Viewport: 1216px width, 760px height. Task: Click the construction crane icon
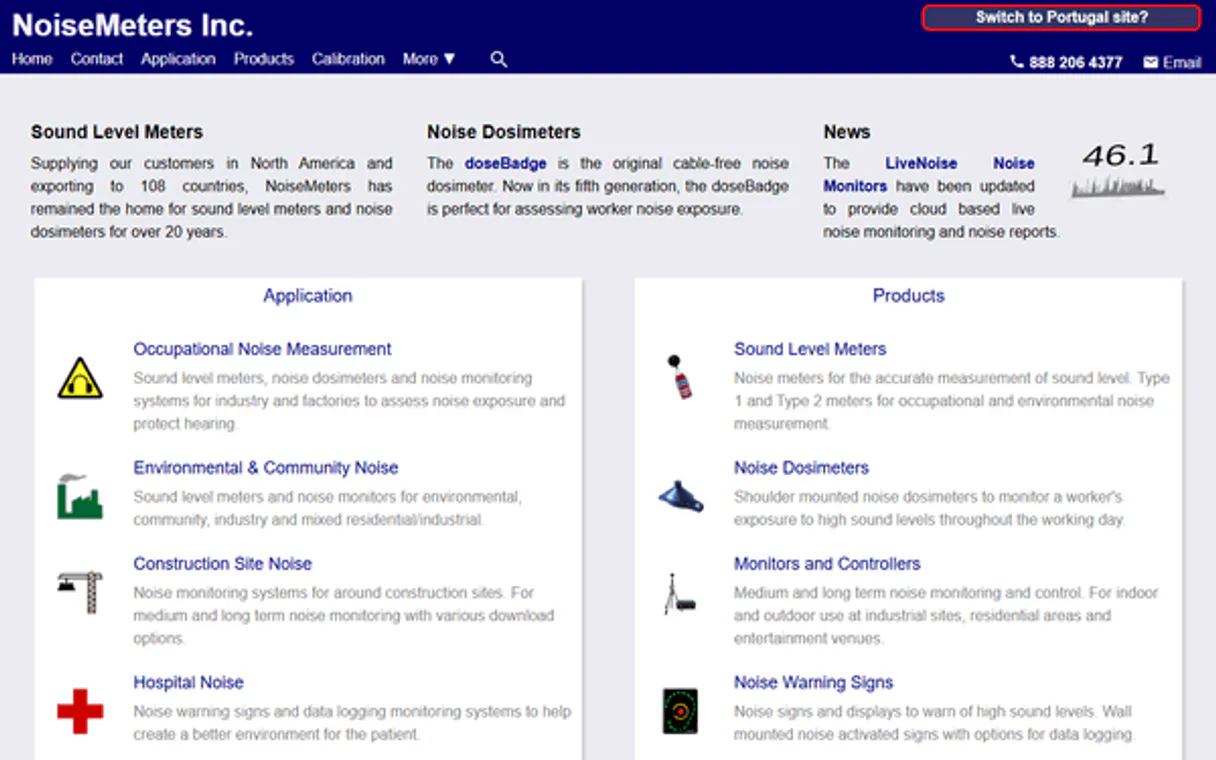80,592
